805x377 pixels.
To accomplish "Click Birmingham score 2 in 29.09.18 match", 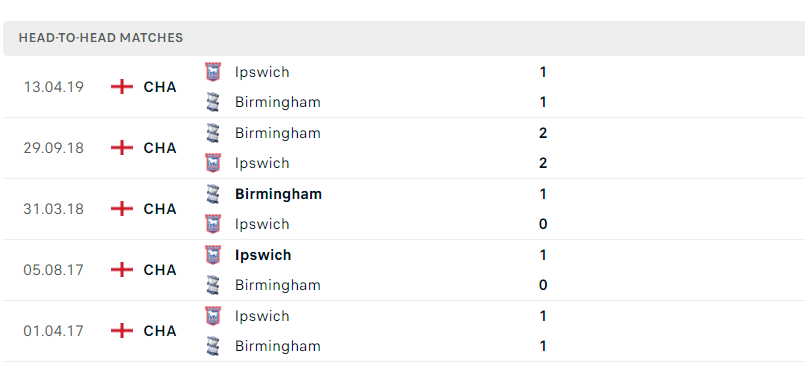I will (543, 133).
